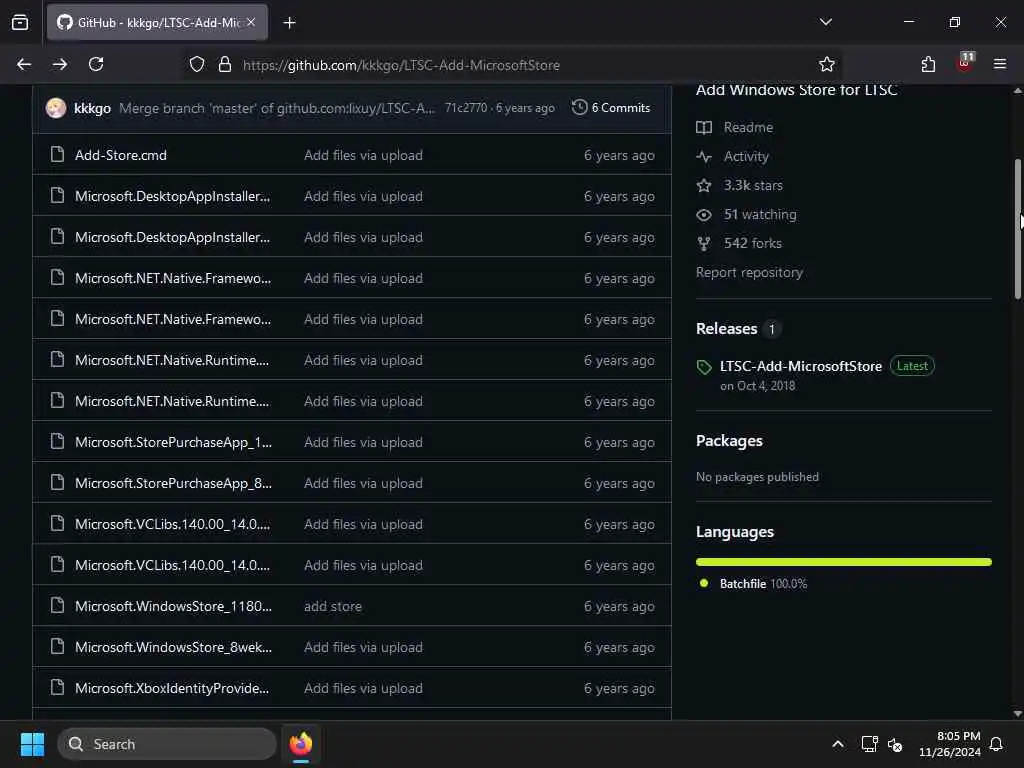Open the notifications bell icon
The width and height of the screenshot is (1024, 768).
click(997, 744)
